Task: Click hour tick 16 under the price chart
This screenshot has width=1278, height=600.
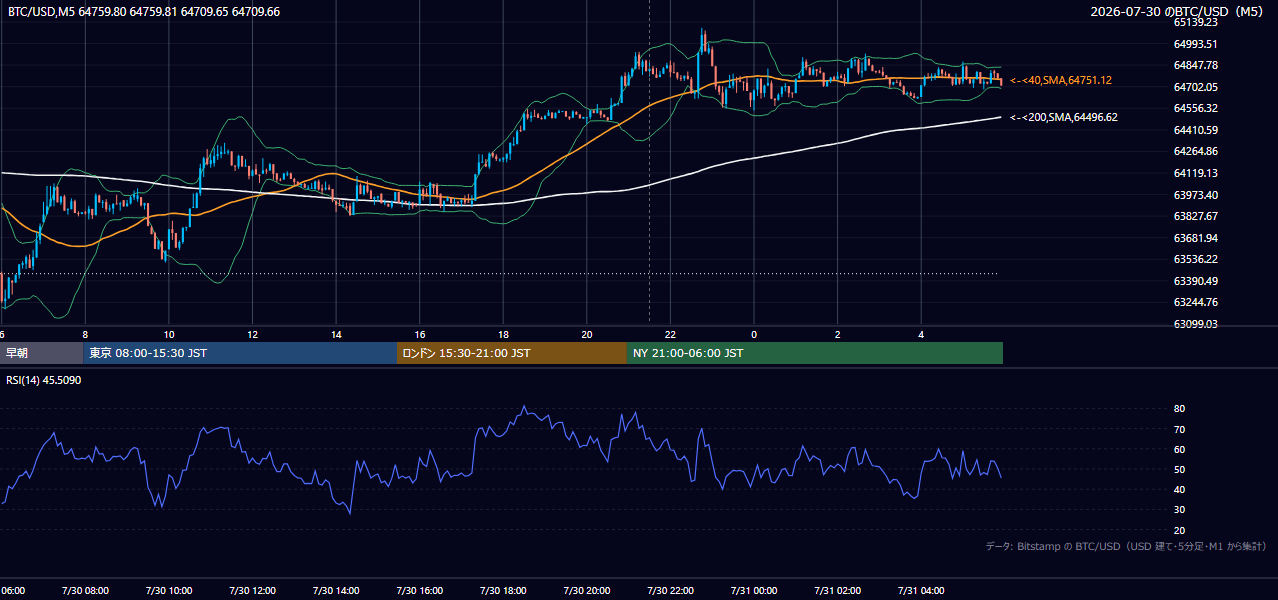Action: (x=419, y=334)
